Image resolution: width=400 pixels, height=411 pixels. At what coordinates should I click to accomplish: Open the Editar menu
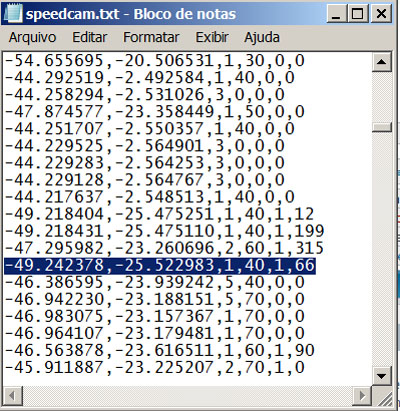click(90, 37)
